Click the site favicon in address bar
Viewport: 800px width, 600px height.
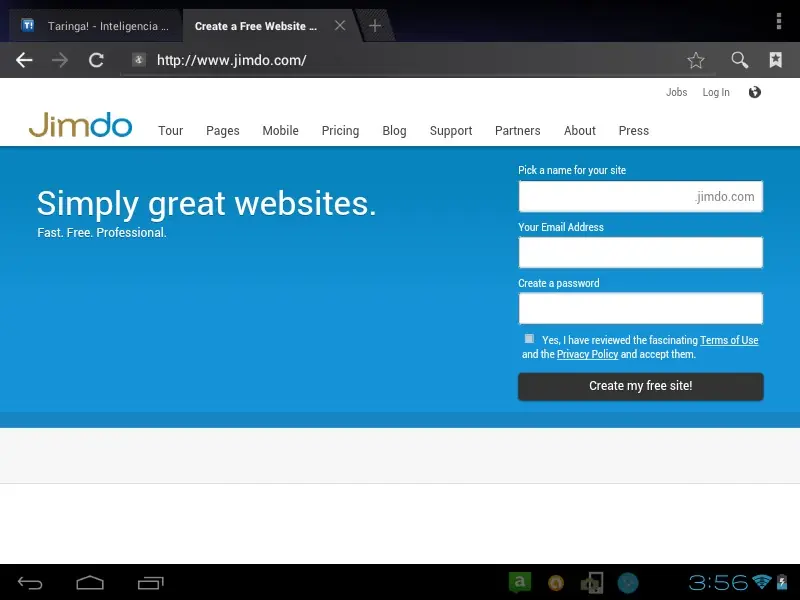coord(139,60)
